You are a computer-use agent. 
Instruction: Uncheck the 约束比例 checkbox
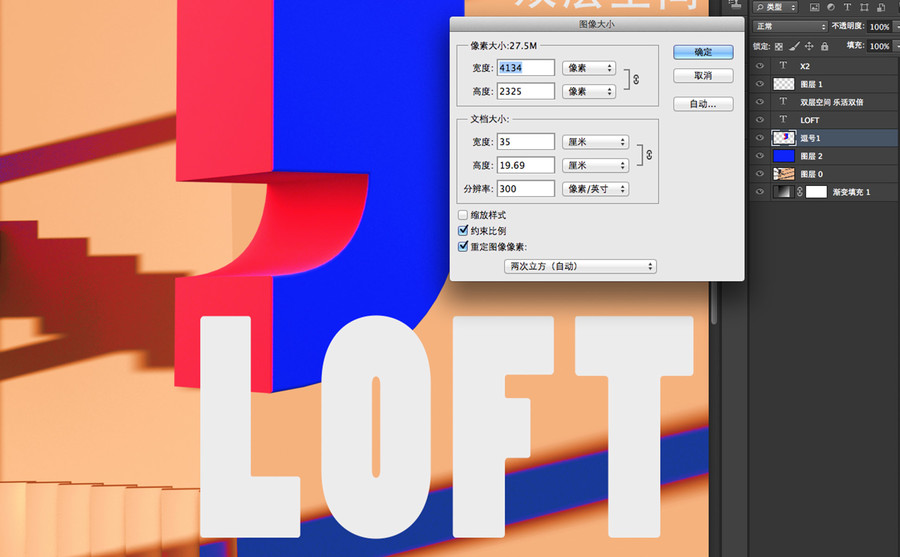463,230
